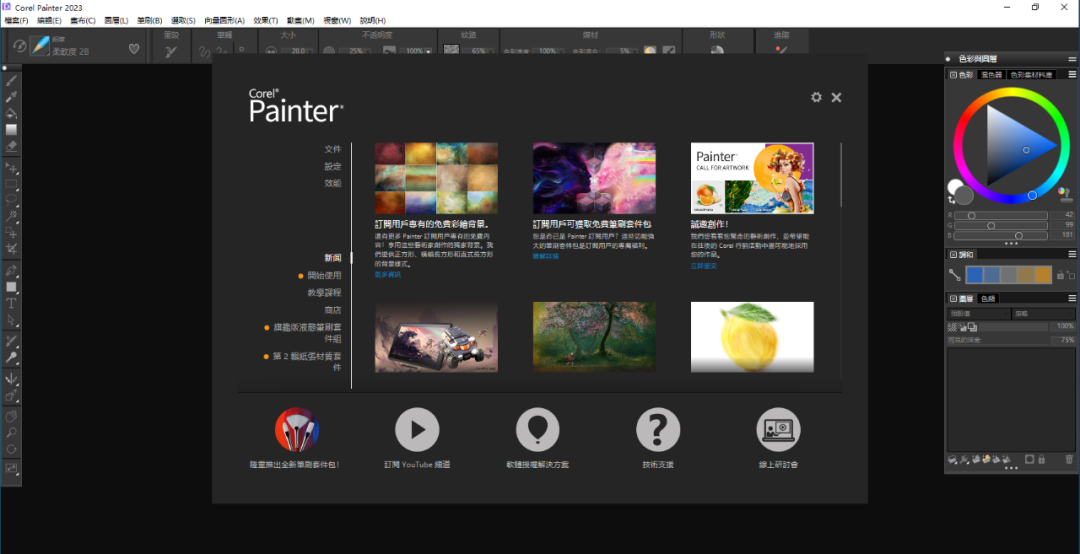Select the Magnifier tool

tap(11, 433)
